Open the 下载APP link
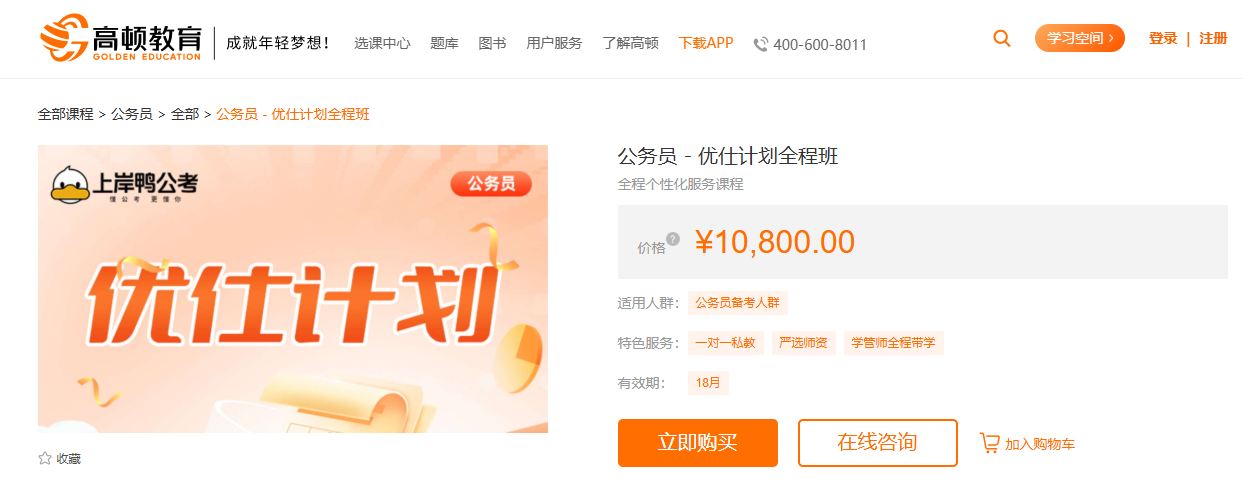The width and height of the screenshot is (1243, 492). 706,43
